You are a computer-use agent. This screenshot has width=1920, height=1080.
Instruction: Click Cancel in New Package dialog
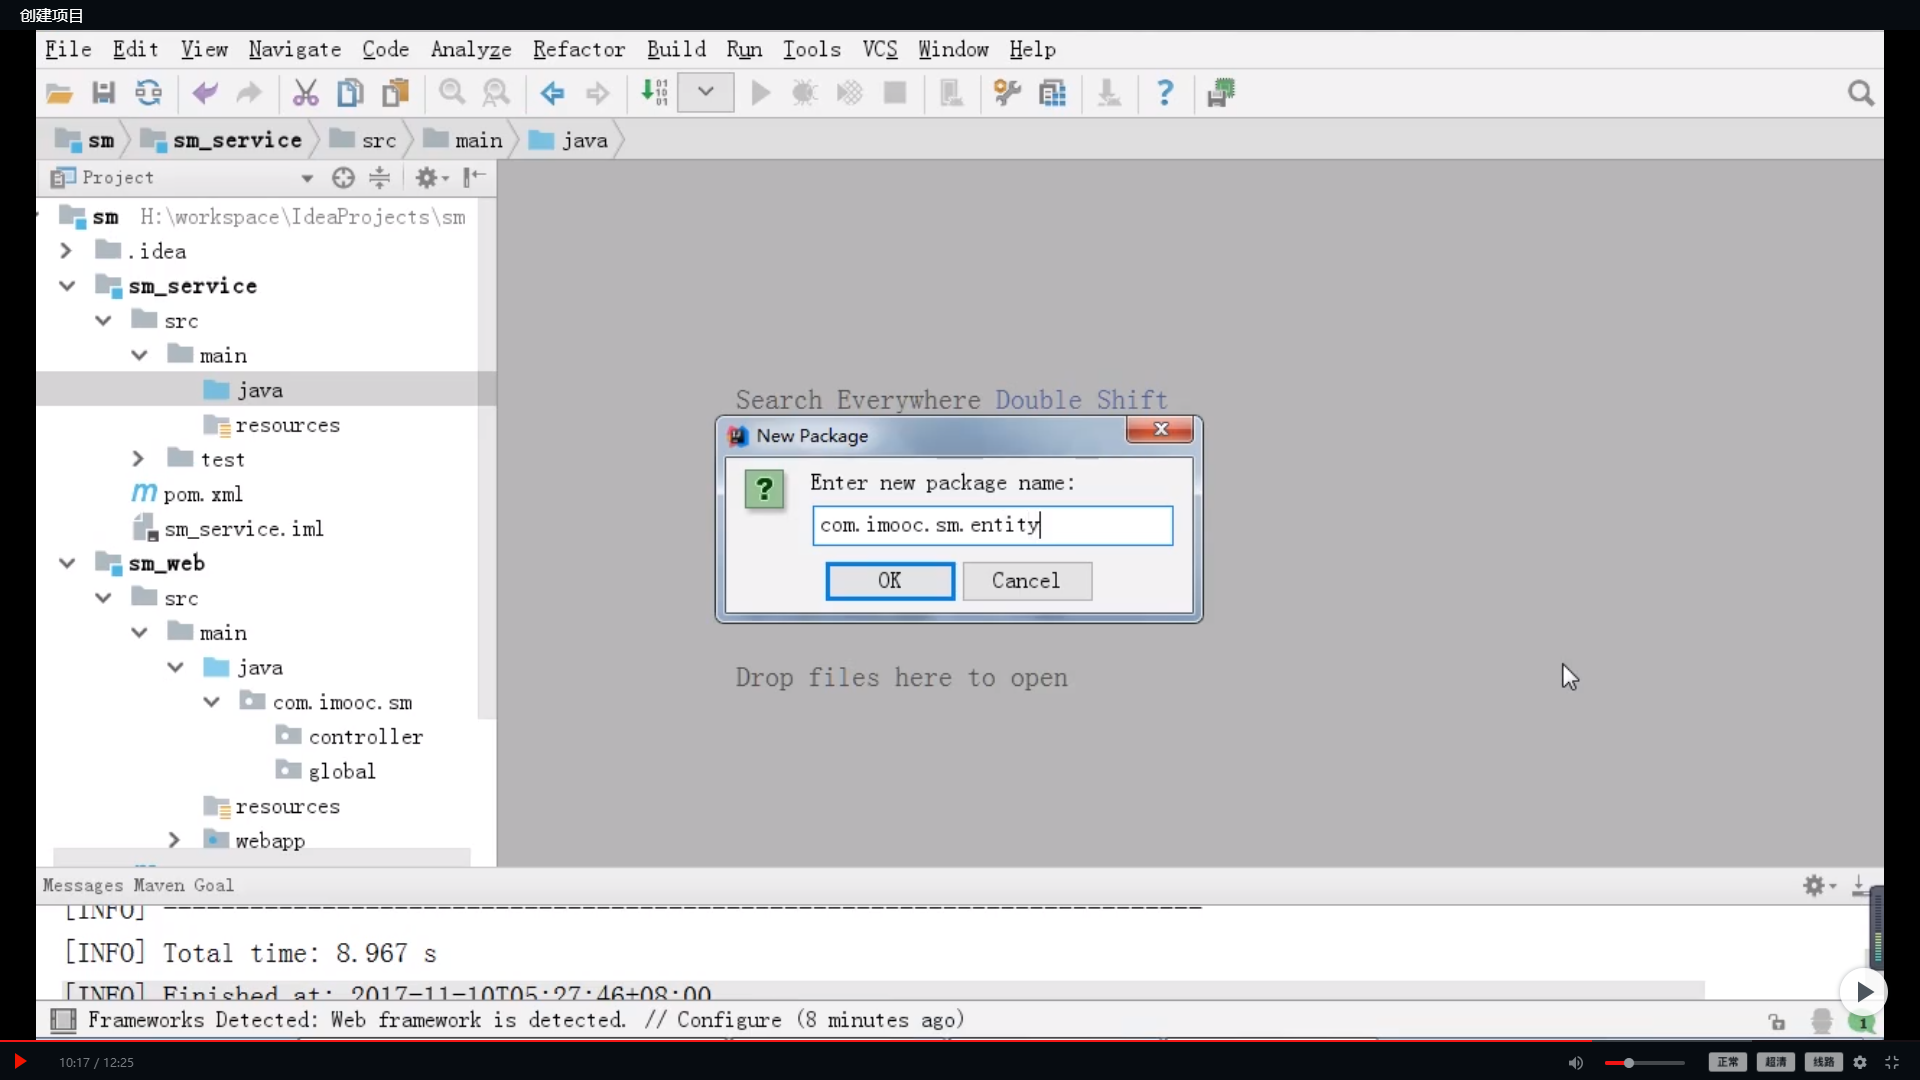[1027, 581]
